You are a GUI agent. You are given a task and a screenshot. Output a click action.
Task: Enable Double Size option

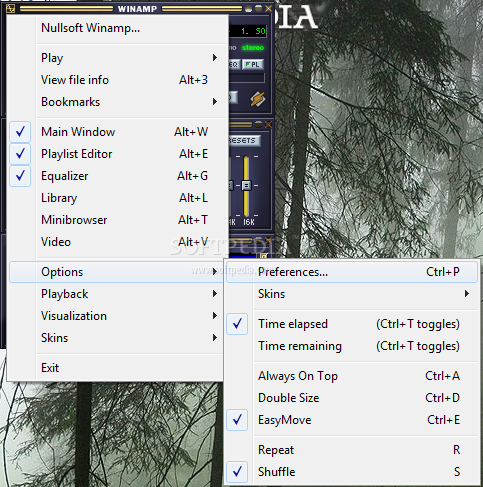352,398
